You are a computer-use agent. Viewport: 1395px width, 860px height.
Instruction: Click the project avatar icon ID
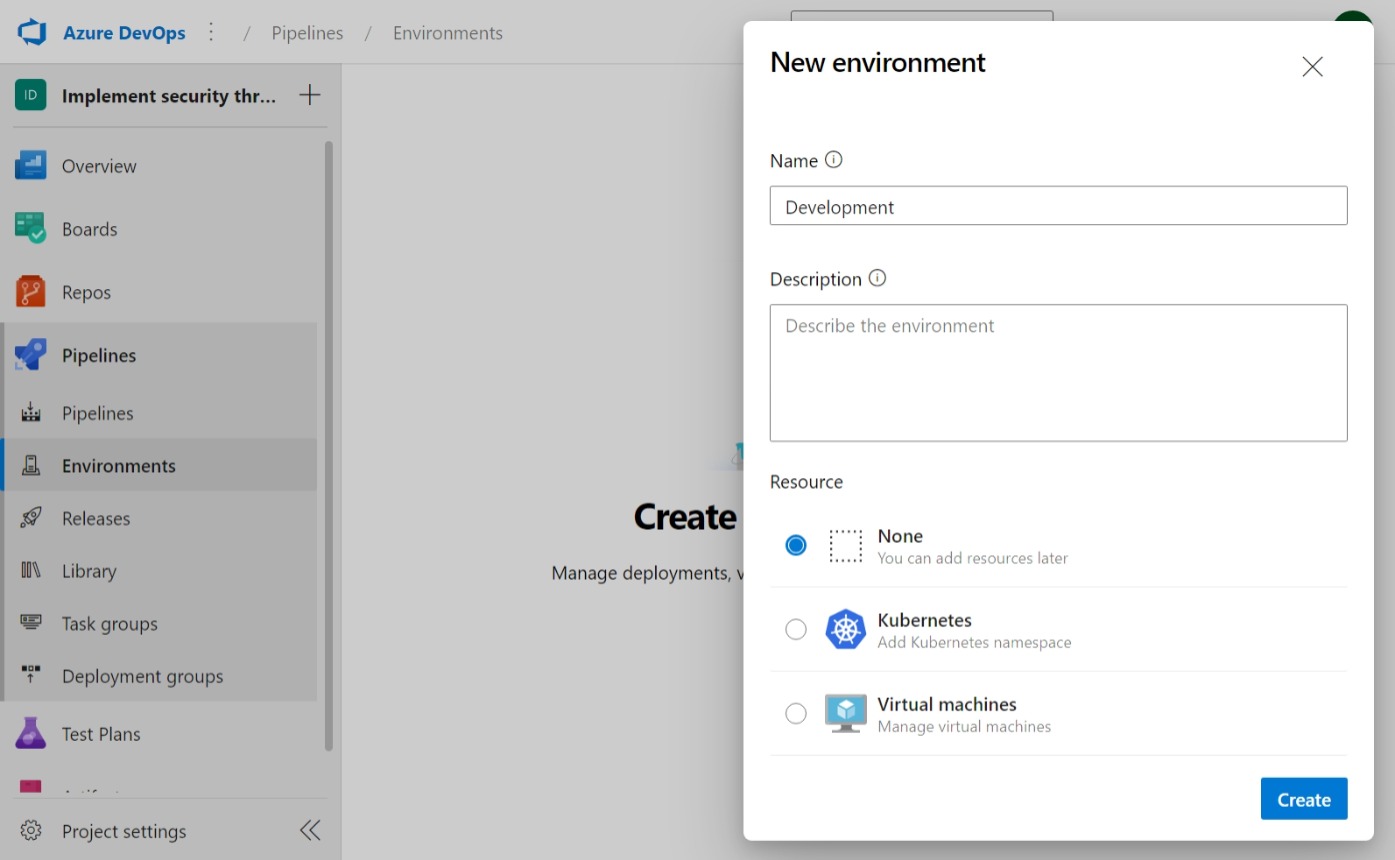pyautogui.click(x=31, y=95)
